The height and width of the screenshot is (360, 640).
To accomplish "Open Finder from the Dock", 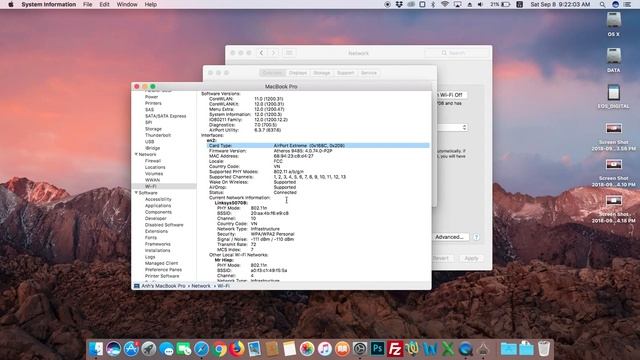I will tap(96, 349).
